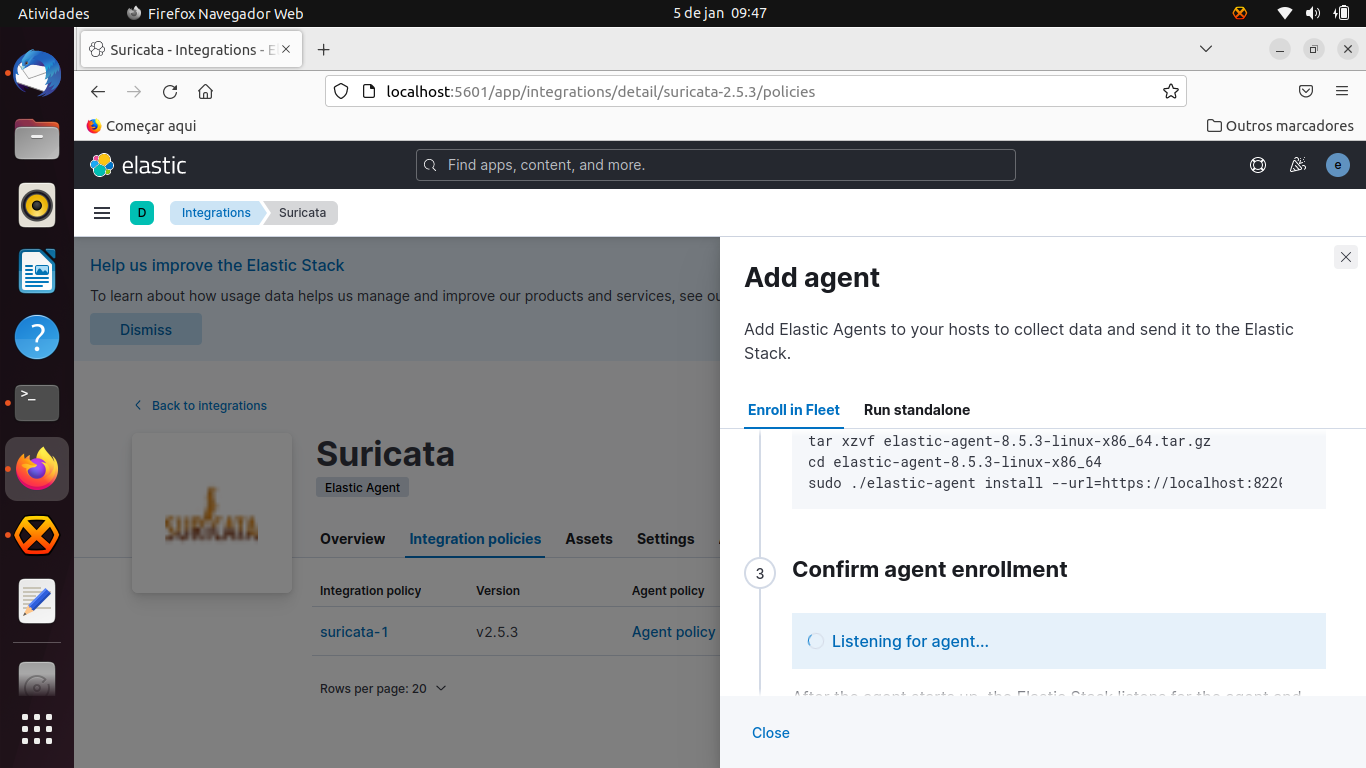Open the Elastic help menu icon

1258,165
